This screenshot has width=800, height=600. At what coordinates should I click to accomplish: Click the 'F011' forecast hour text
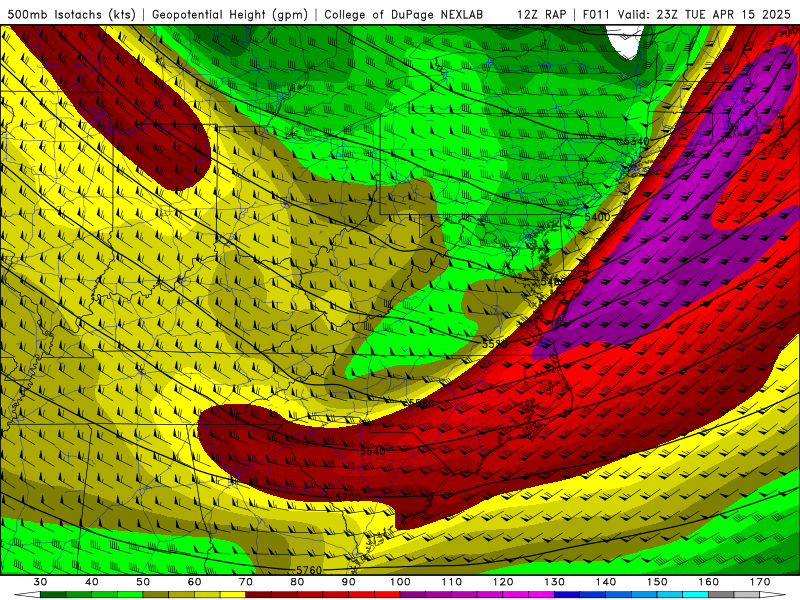[x=596, y=14]
